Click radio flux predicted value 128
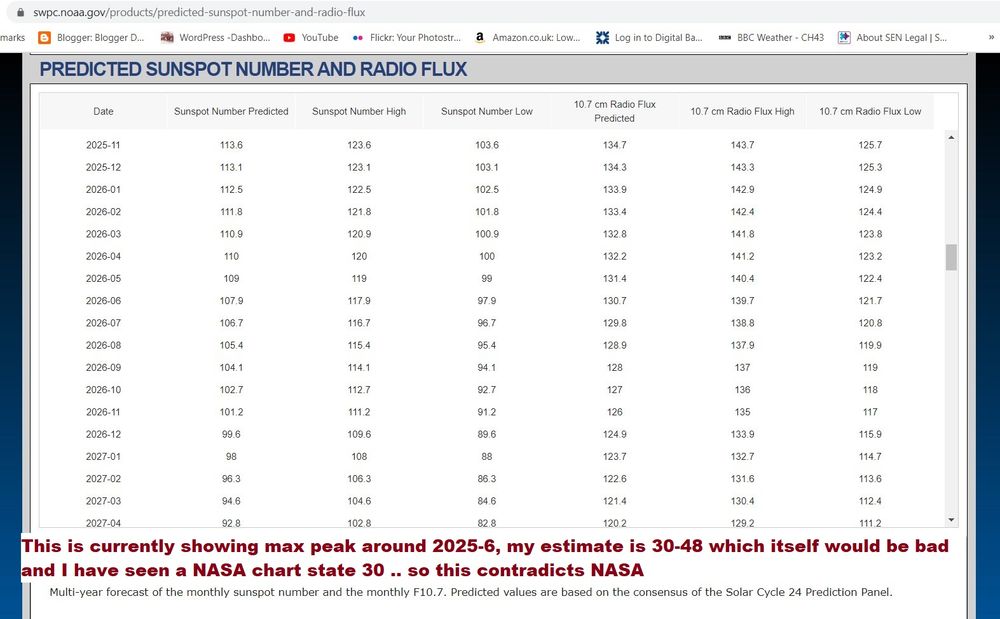 point(615,368)
